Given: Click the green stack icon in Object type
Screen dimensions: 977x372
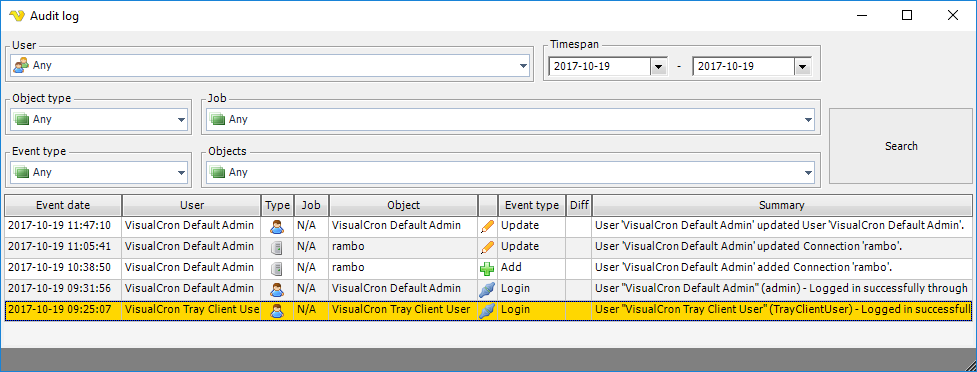Looking at the screenshot, I should tap(22, 119).
